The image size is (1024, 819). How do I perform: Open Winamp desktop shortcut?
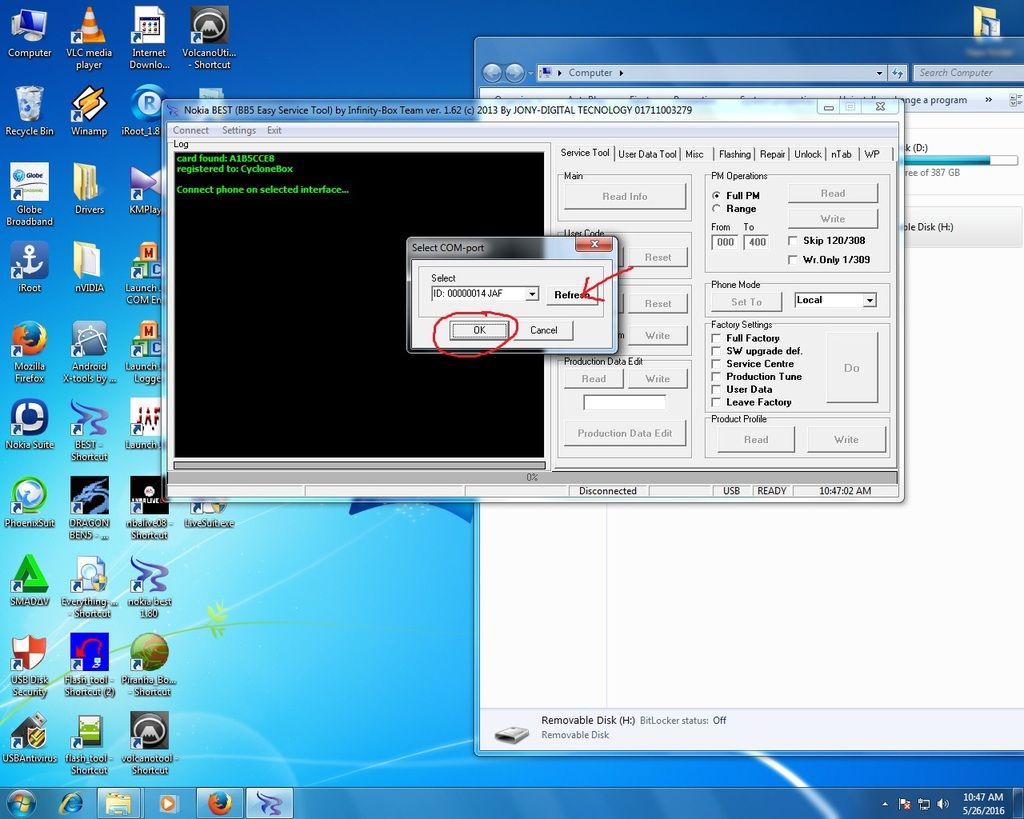click(x=89, y=104)
